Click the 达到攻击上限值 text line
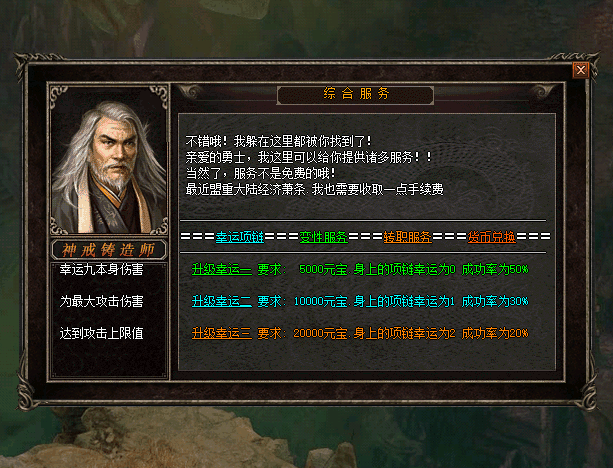The height and width of the screenshot is (468, 613). [x=102, y=334]
